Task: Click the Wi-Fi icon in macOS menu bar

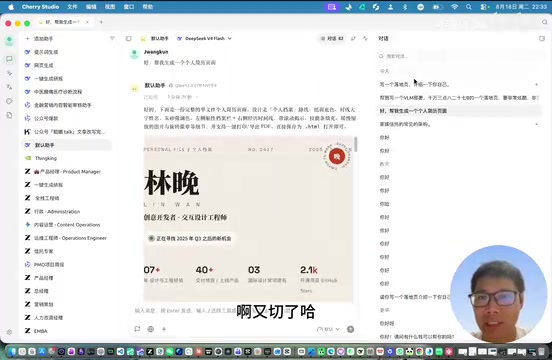Action: pos(454,7)
